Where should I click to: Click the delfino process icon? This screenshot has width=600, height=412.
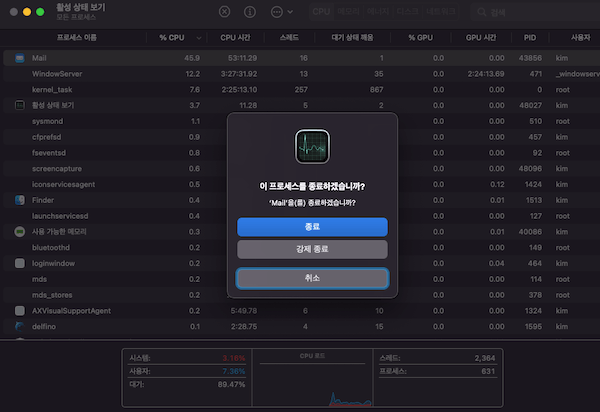tap(20, 326)
